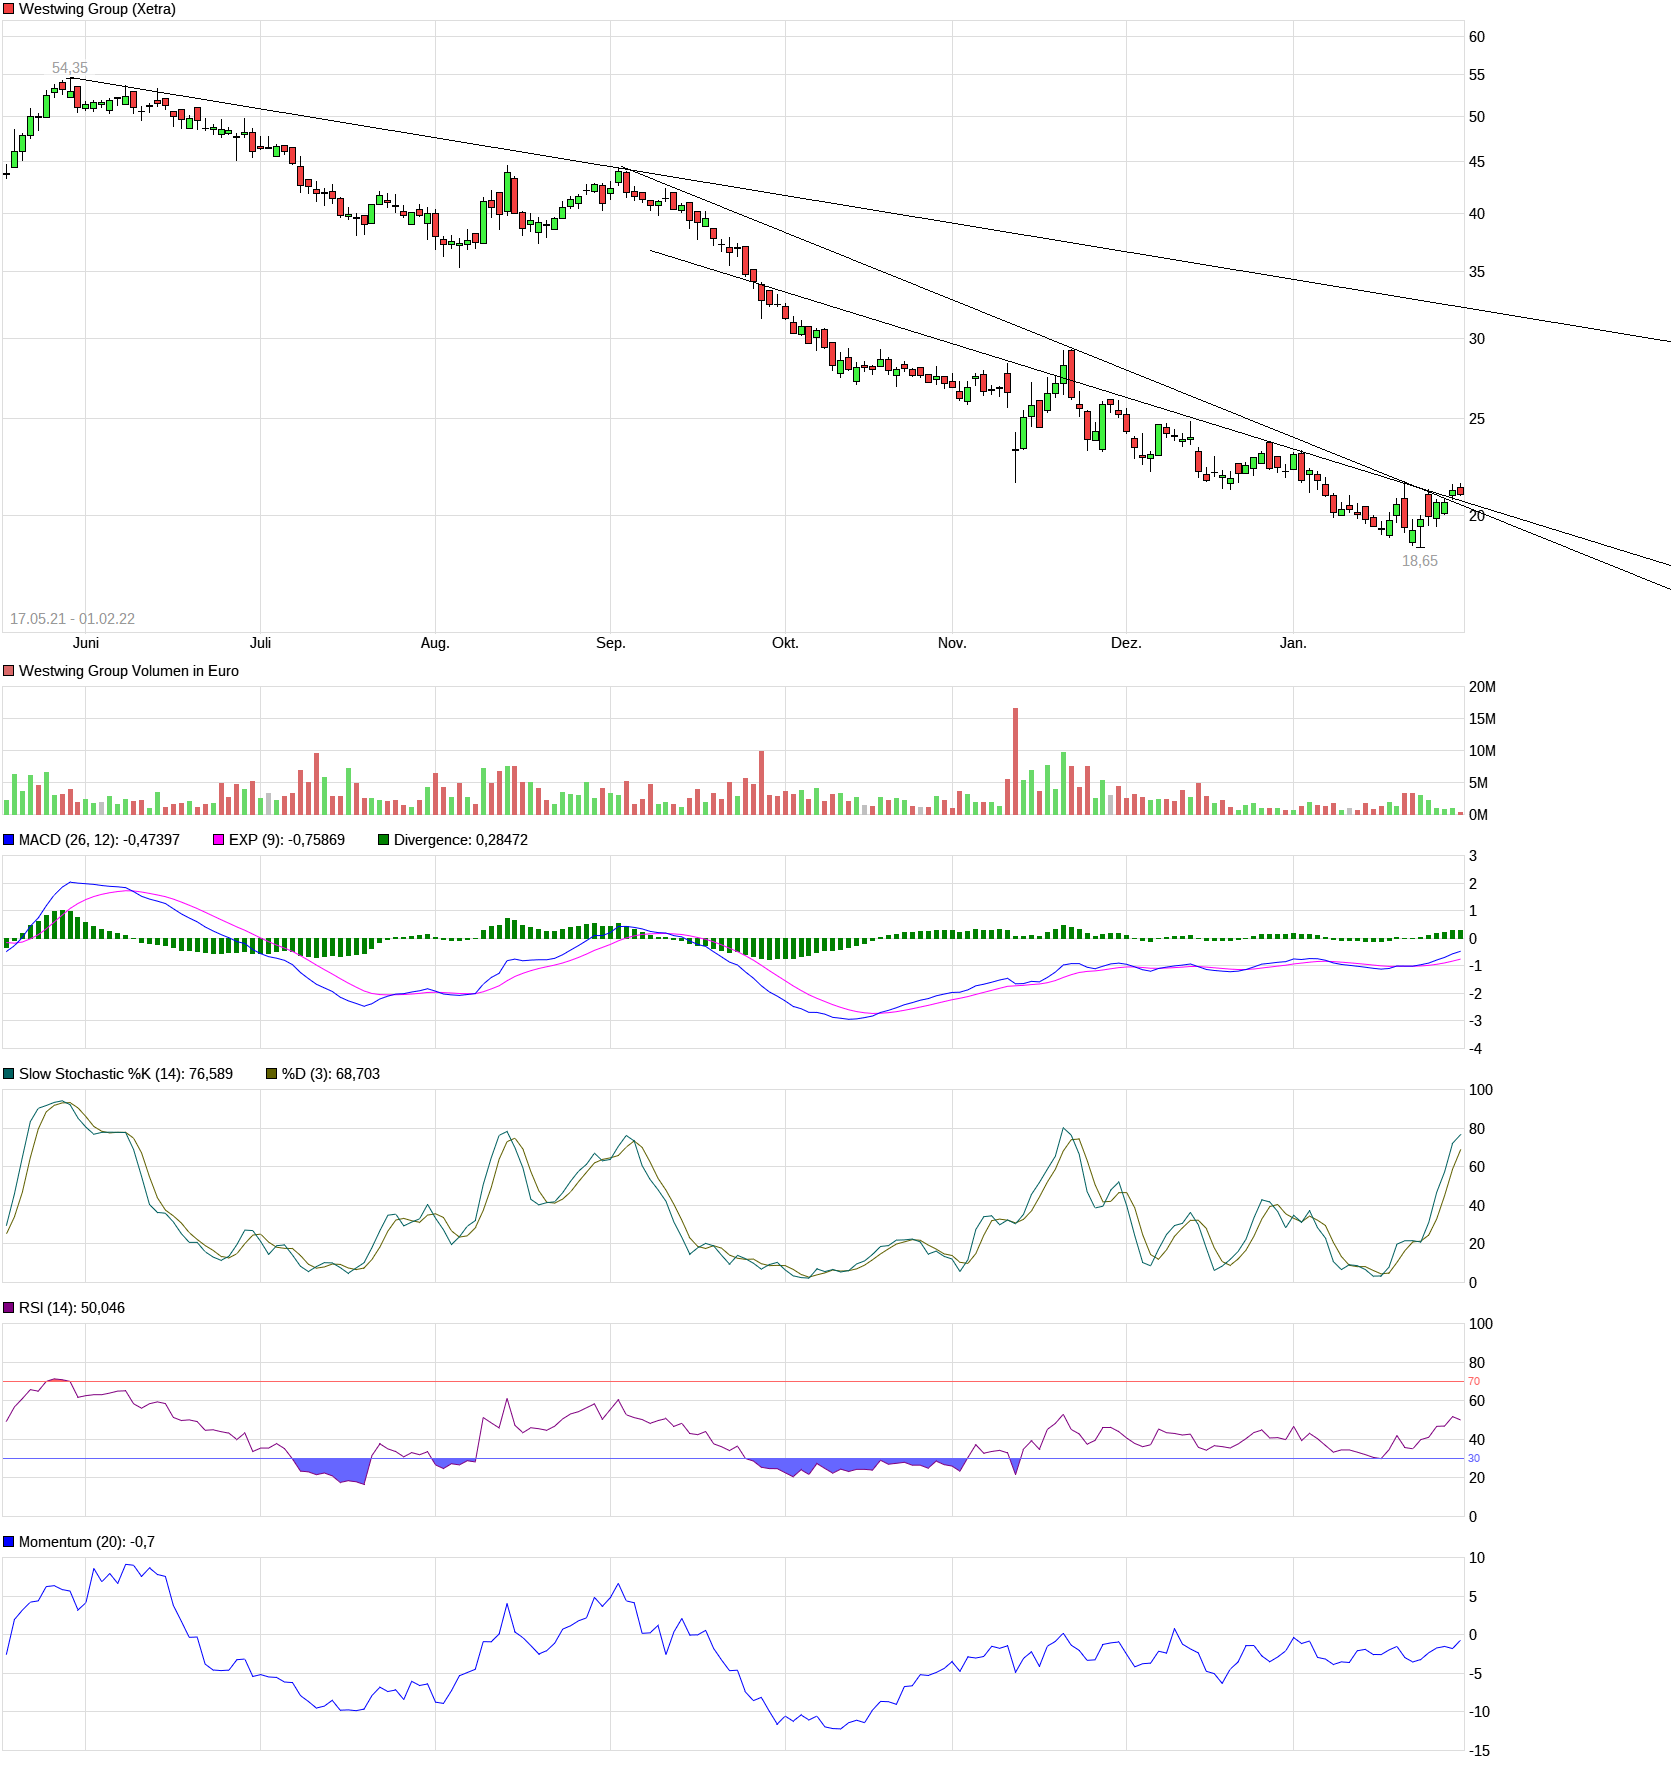Click the '0M' volume axis label
This screenshot has height=1774, width=1671.
(1478, 815)
